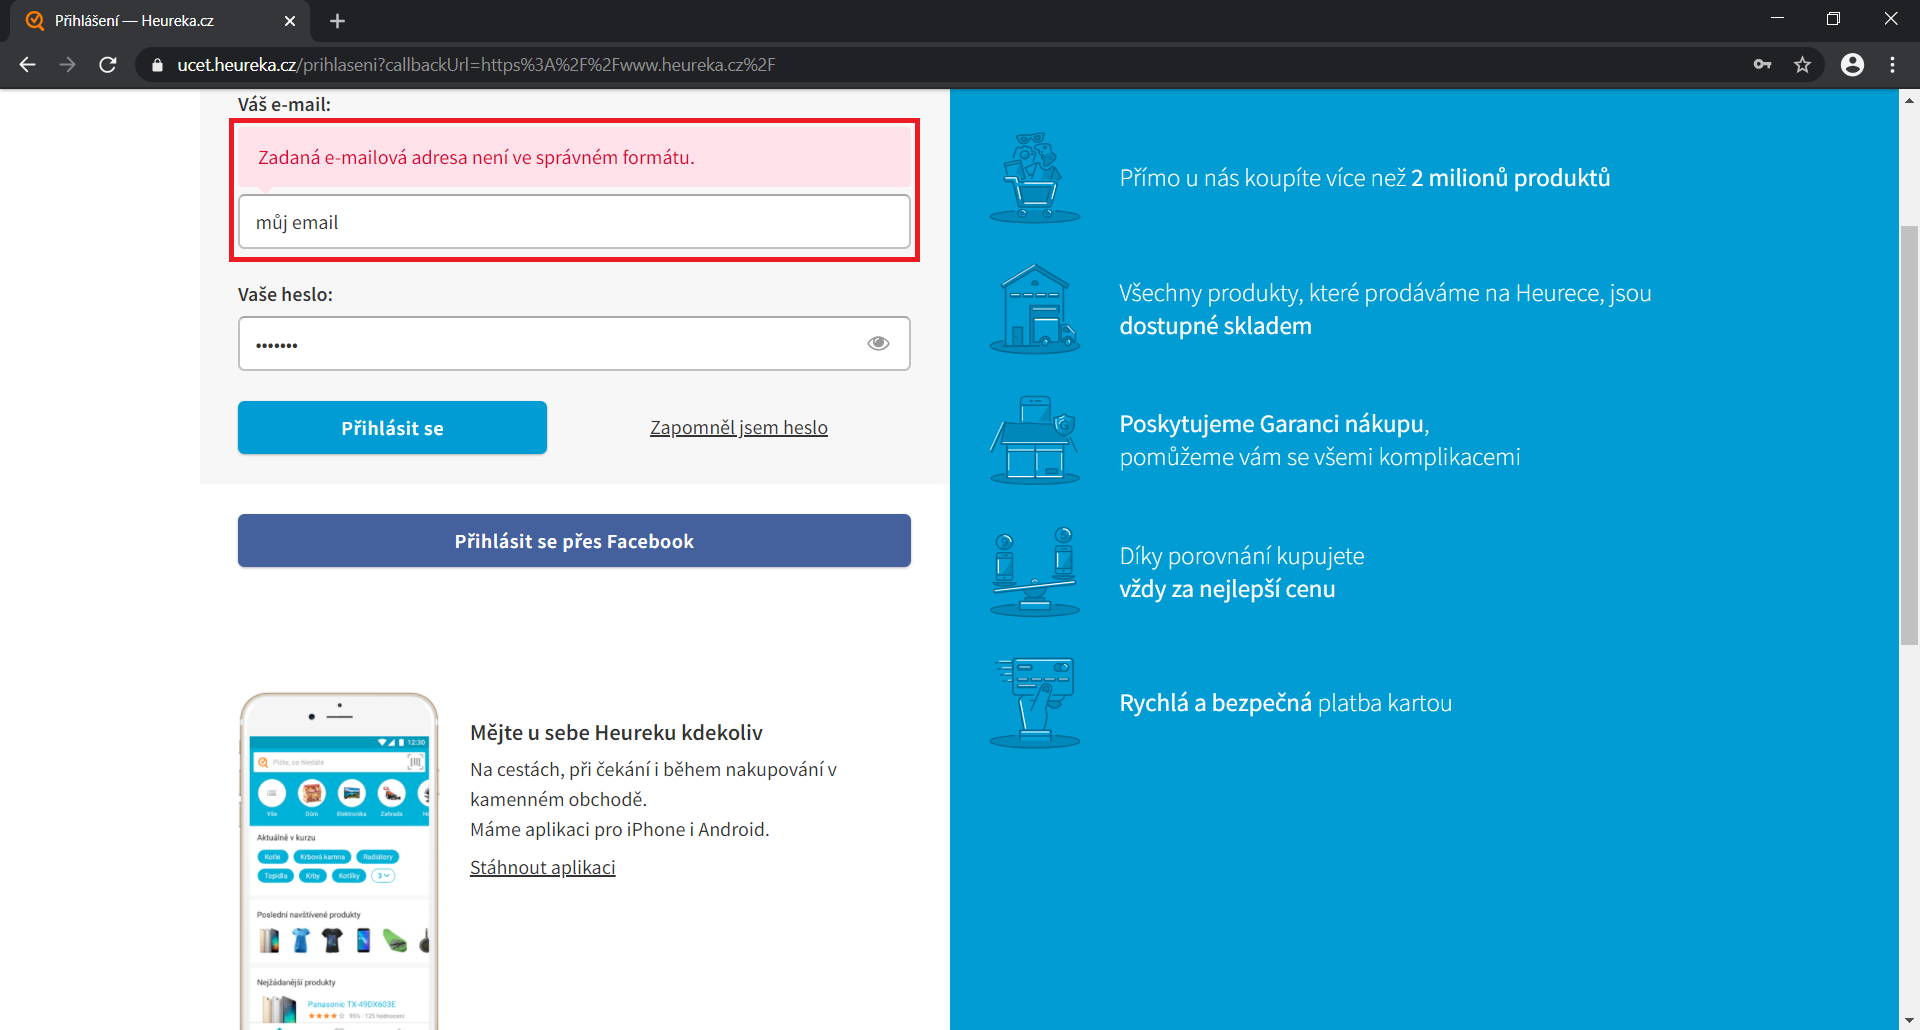Click 'Rychlá a bezpečná platba kartou' text
Screen dimensions: 1920x1030
(x=1285, y=703)
